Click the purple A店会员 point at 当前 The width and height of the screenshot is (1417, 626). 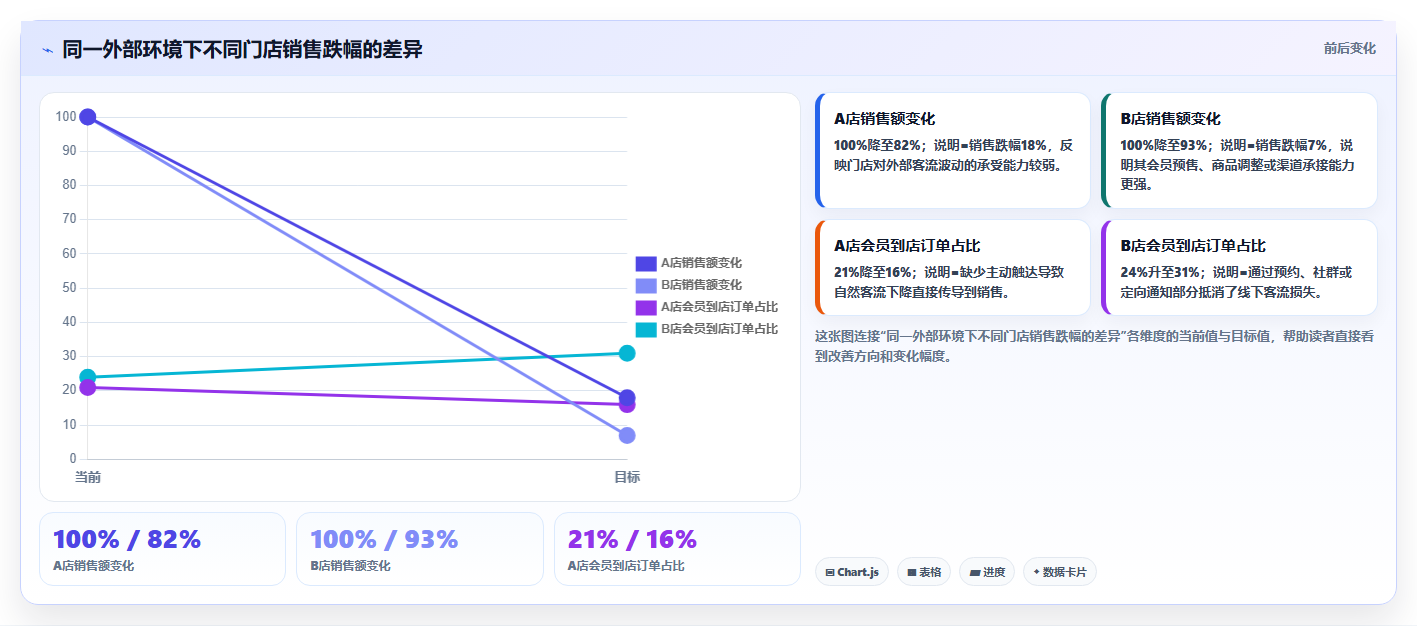(x=88, y=388)
